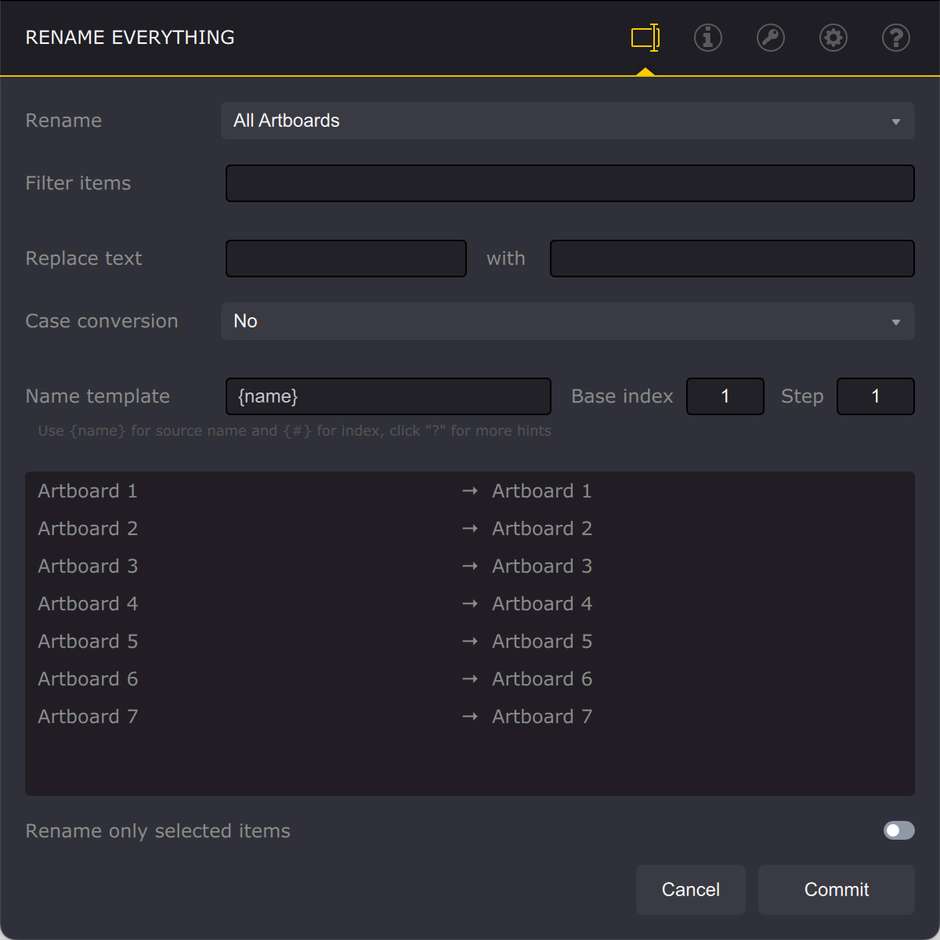Viewport: 940px width, 940px height.
Task: Click the Commit button
Action: pyautogui.click(x=836, y=889)
